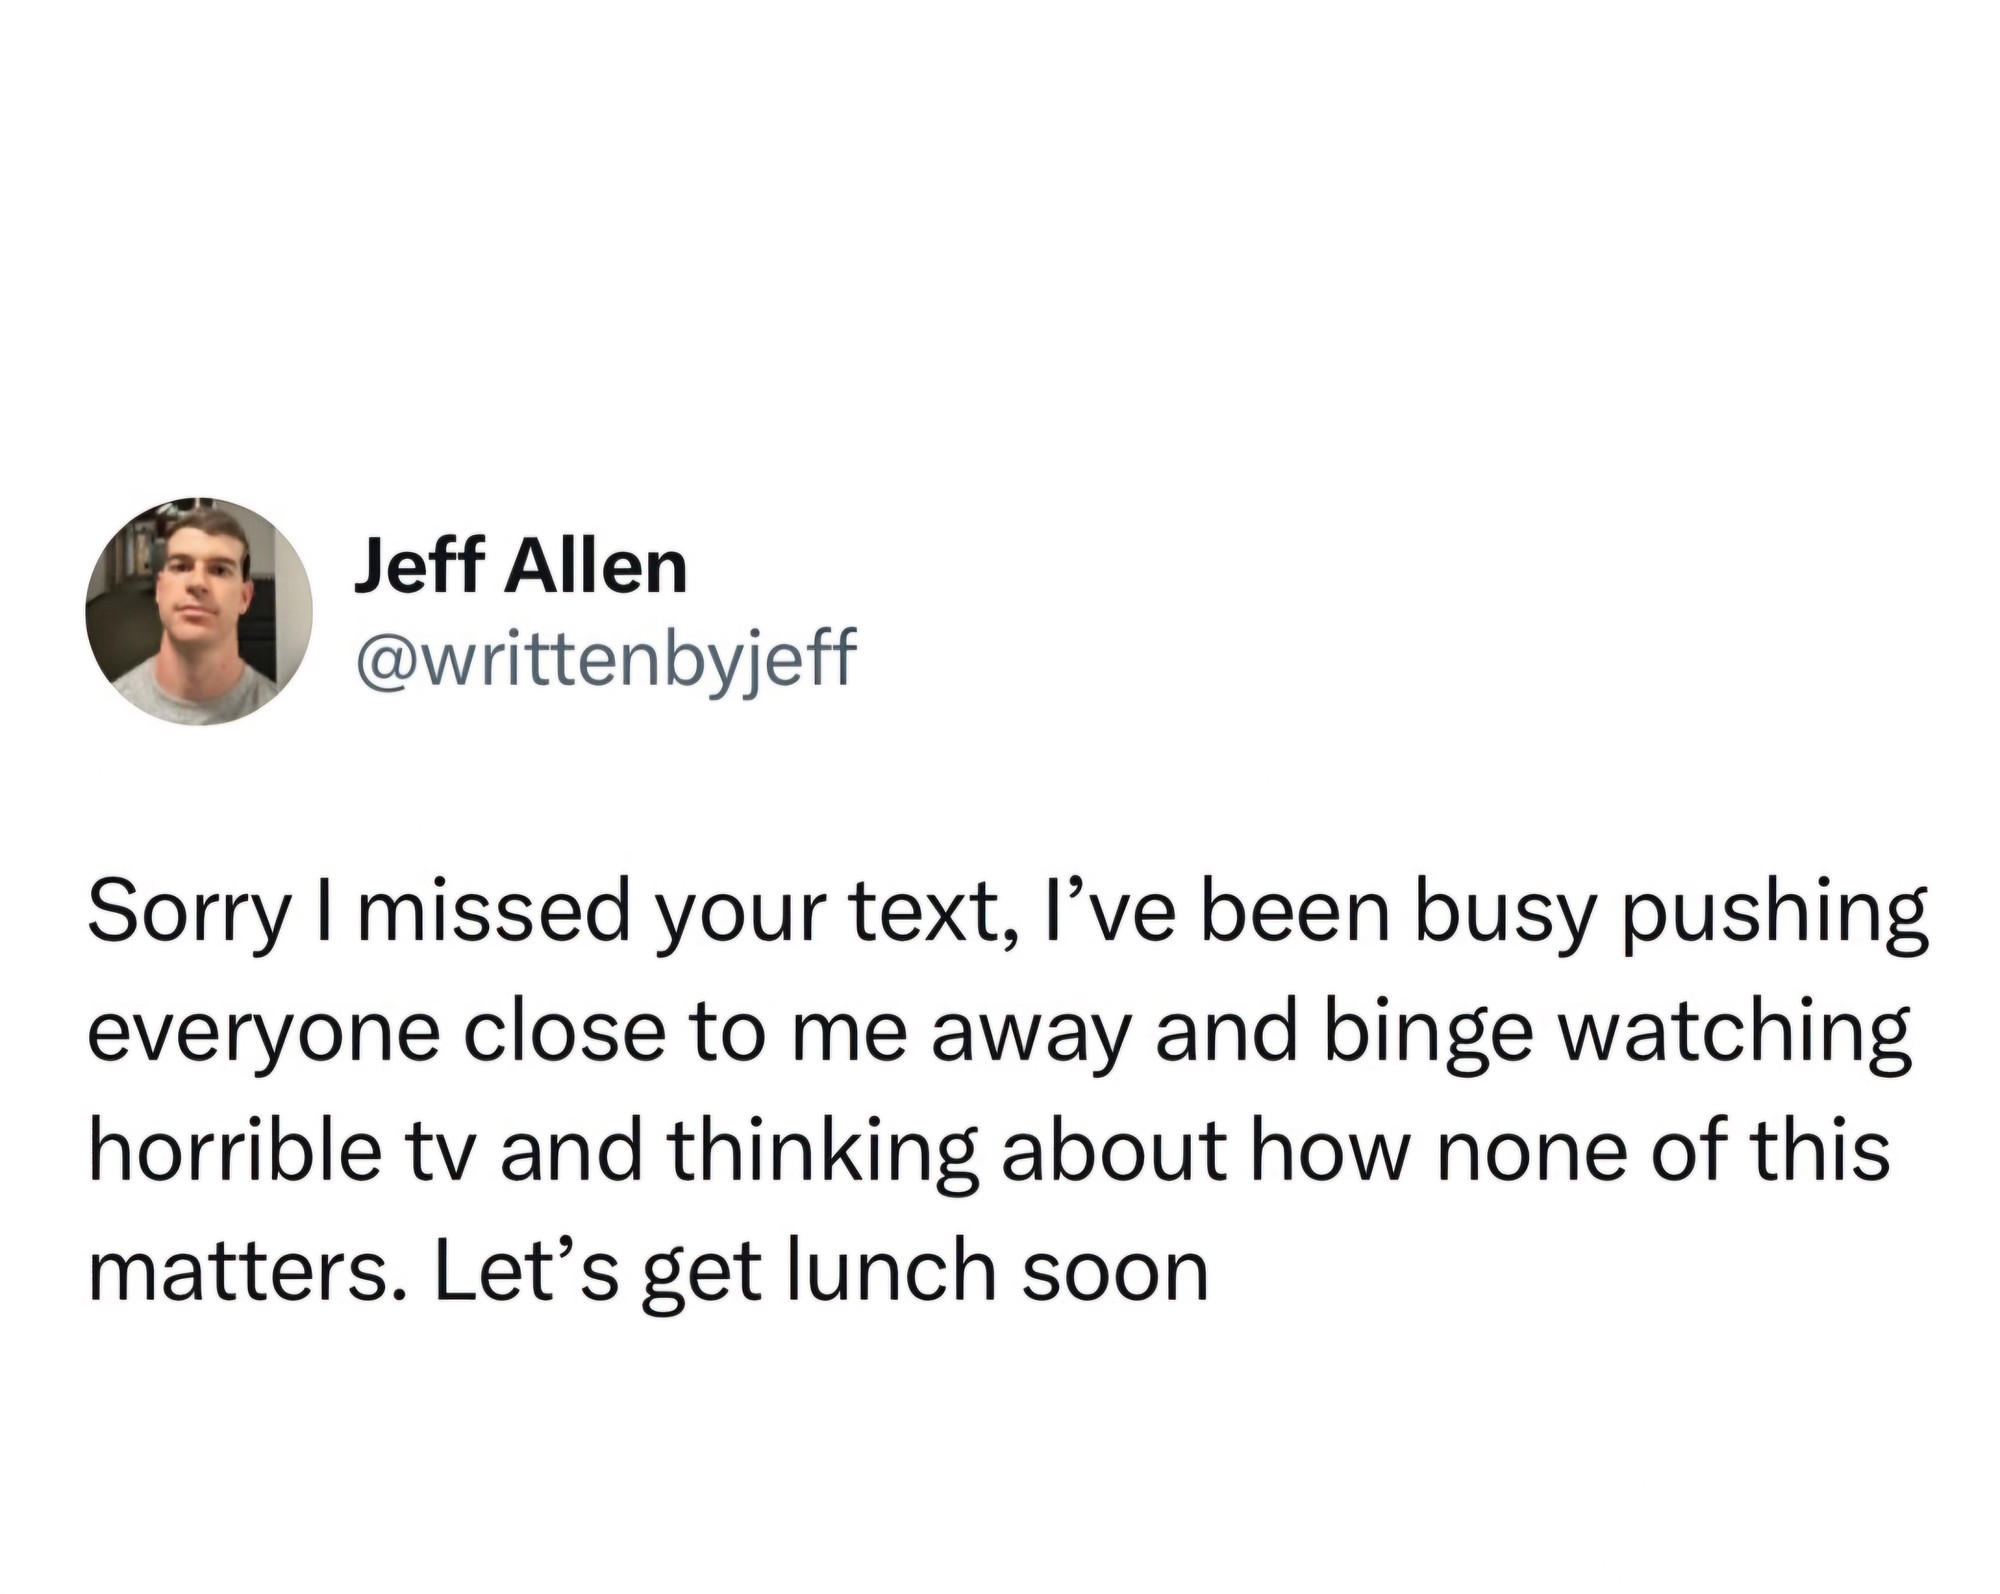Screen dimensions: 2000x1594
Task: Click the word "binge" in the tweet
Action: [x=1429, y=1034]
